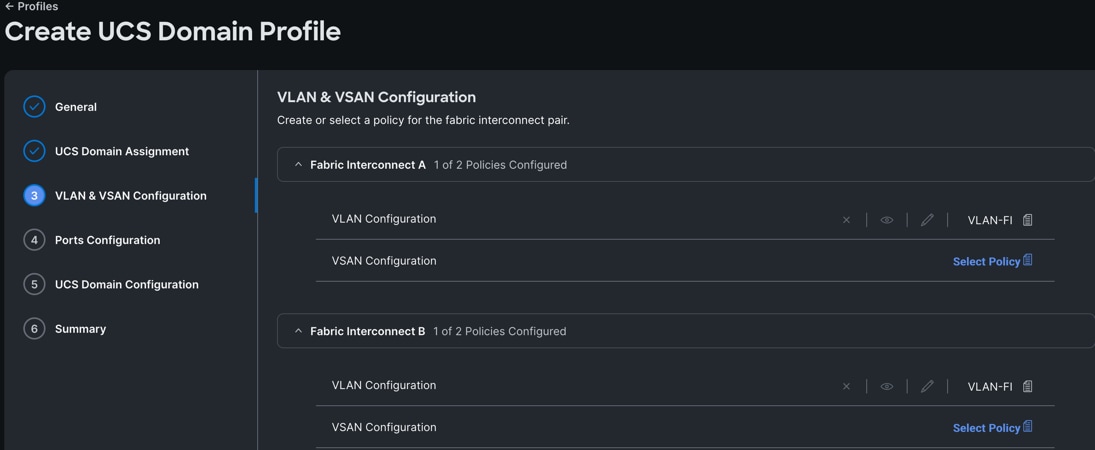Open the General step
1095x450 pixels.
(x=75, y=107)
